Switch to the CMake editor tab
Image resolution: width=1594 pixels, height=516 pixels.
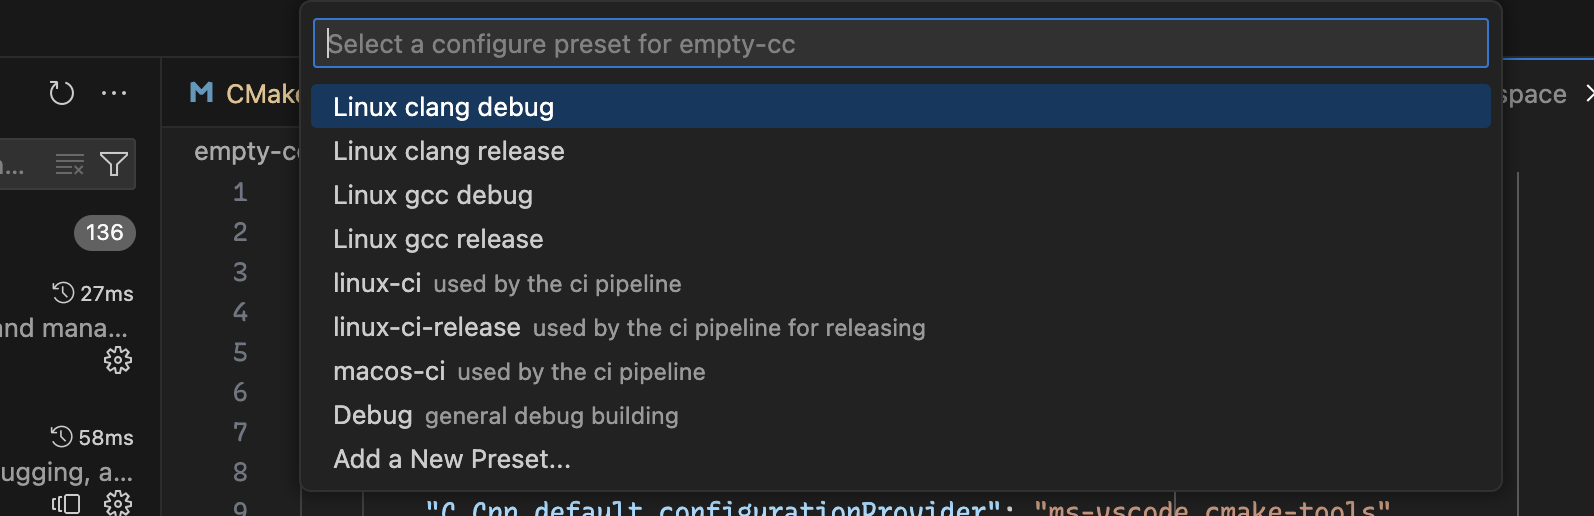245,94
